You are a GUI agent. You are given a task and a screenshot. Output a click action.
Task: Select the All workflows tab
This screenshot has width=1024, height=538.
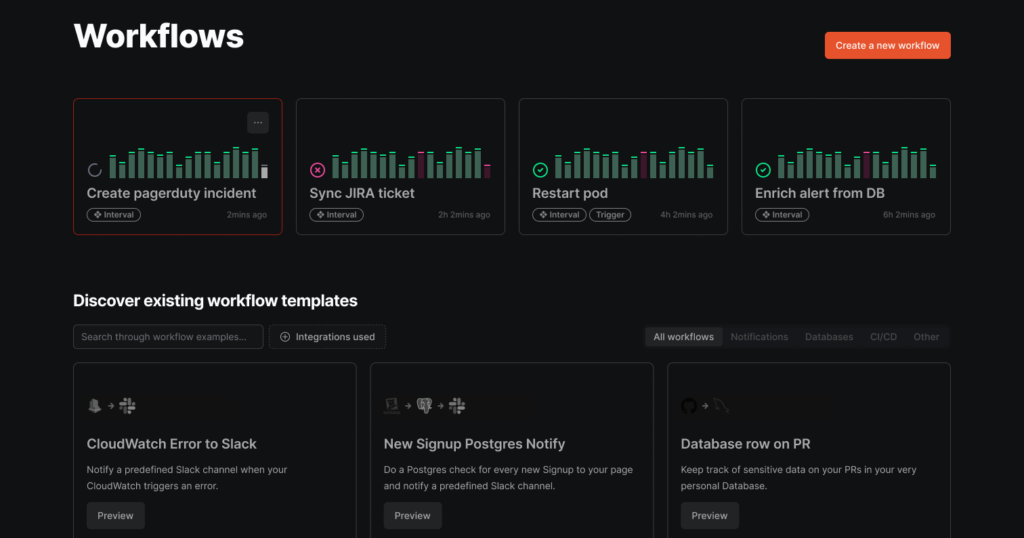[683, 337]
